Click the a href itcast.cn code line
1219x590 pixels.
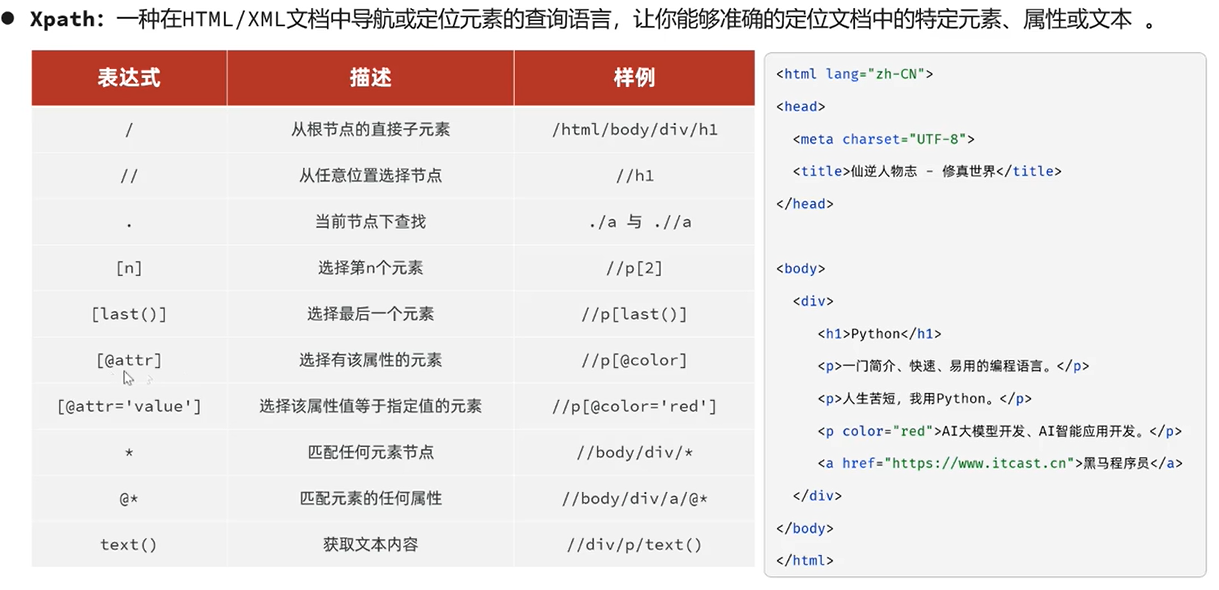pos(999,463)
